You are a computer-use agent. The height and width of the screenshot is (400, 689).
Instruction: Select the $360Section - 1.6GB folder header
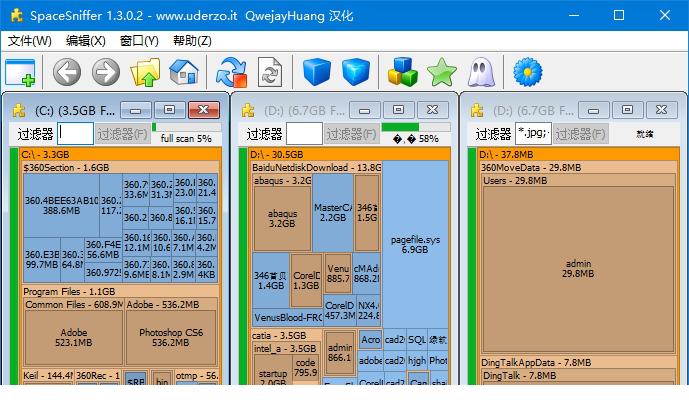(120, 167)
